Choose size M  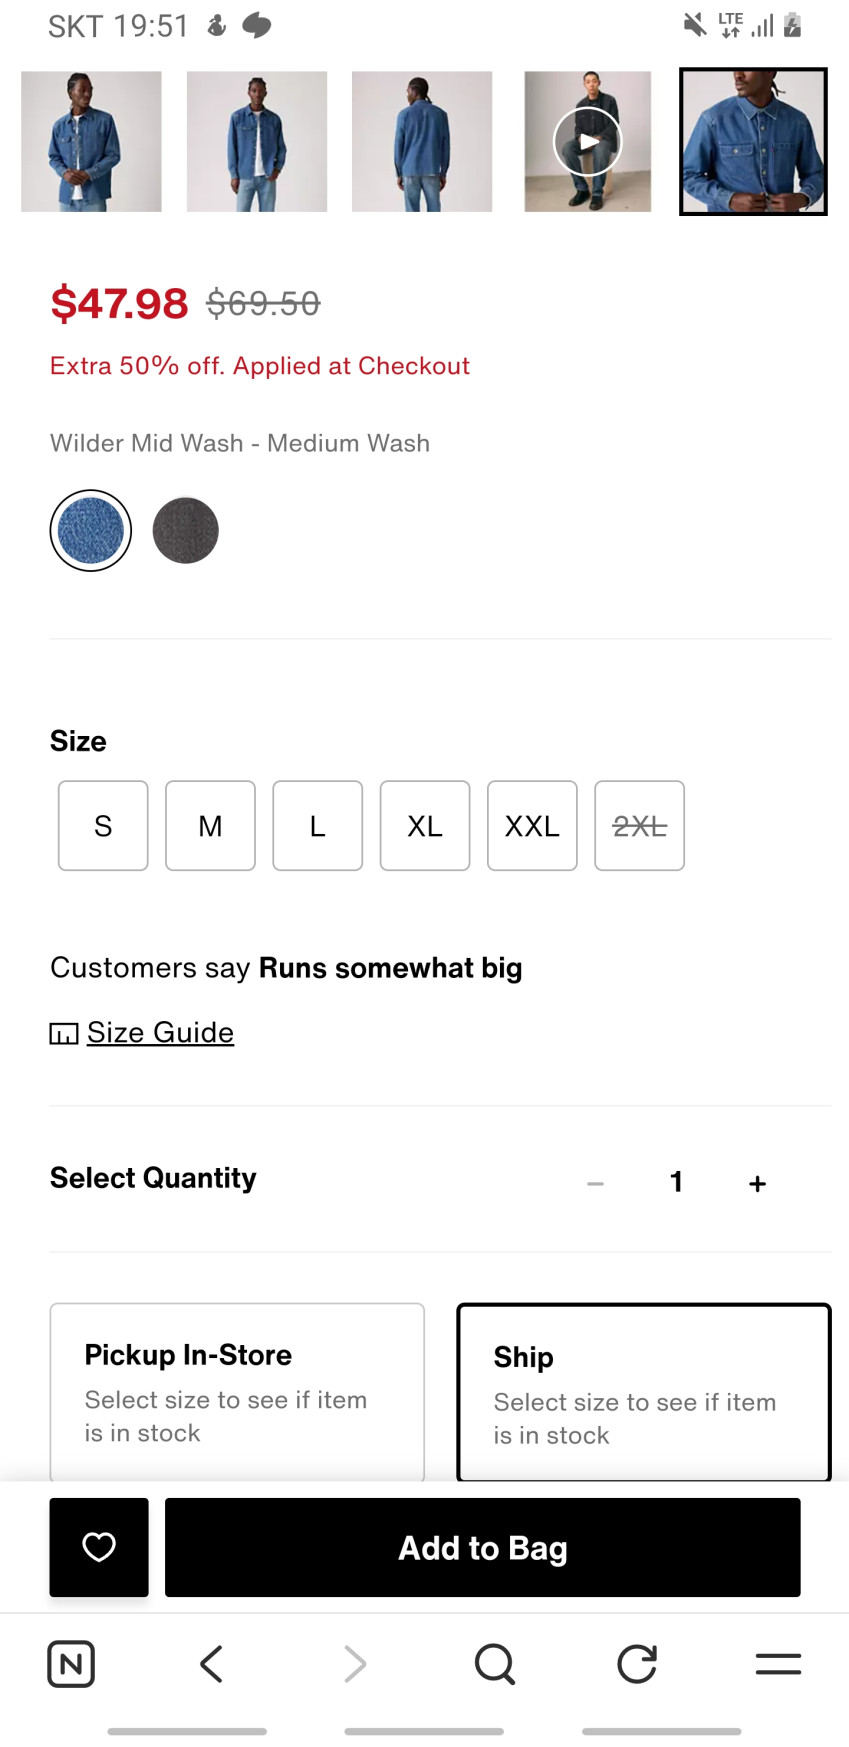(x=210, y=826)
